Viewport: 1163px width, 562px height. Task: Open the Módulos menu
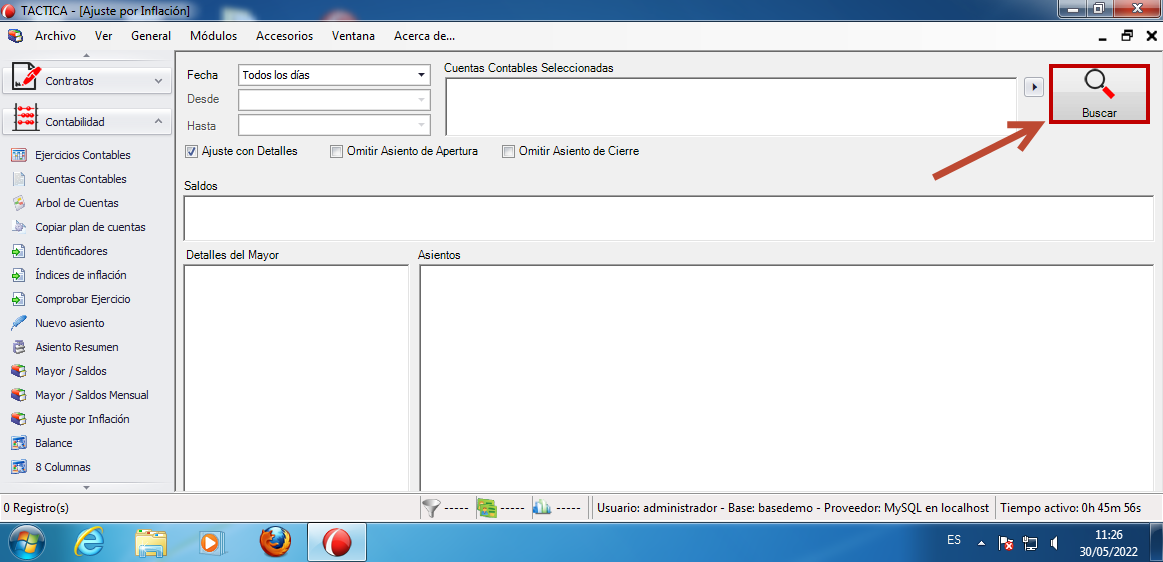click(x=214, y=36)
